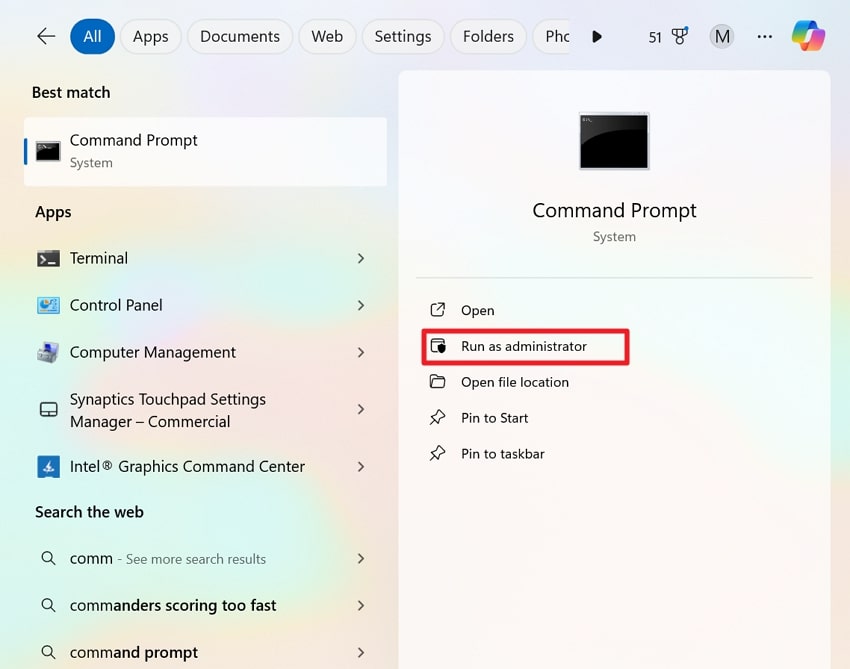Open file location of Command Prompt
850x669 pixels.
[x=516, y=382]
